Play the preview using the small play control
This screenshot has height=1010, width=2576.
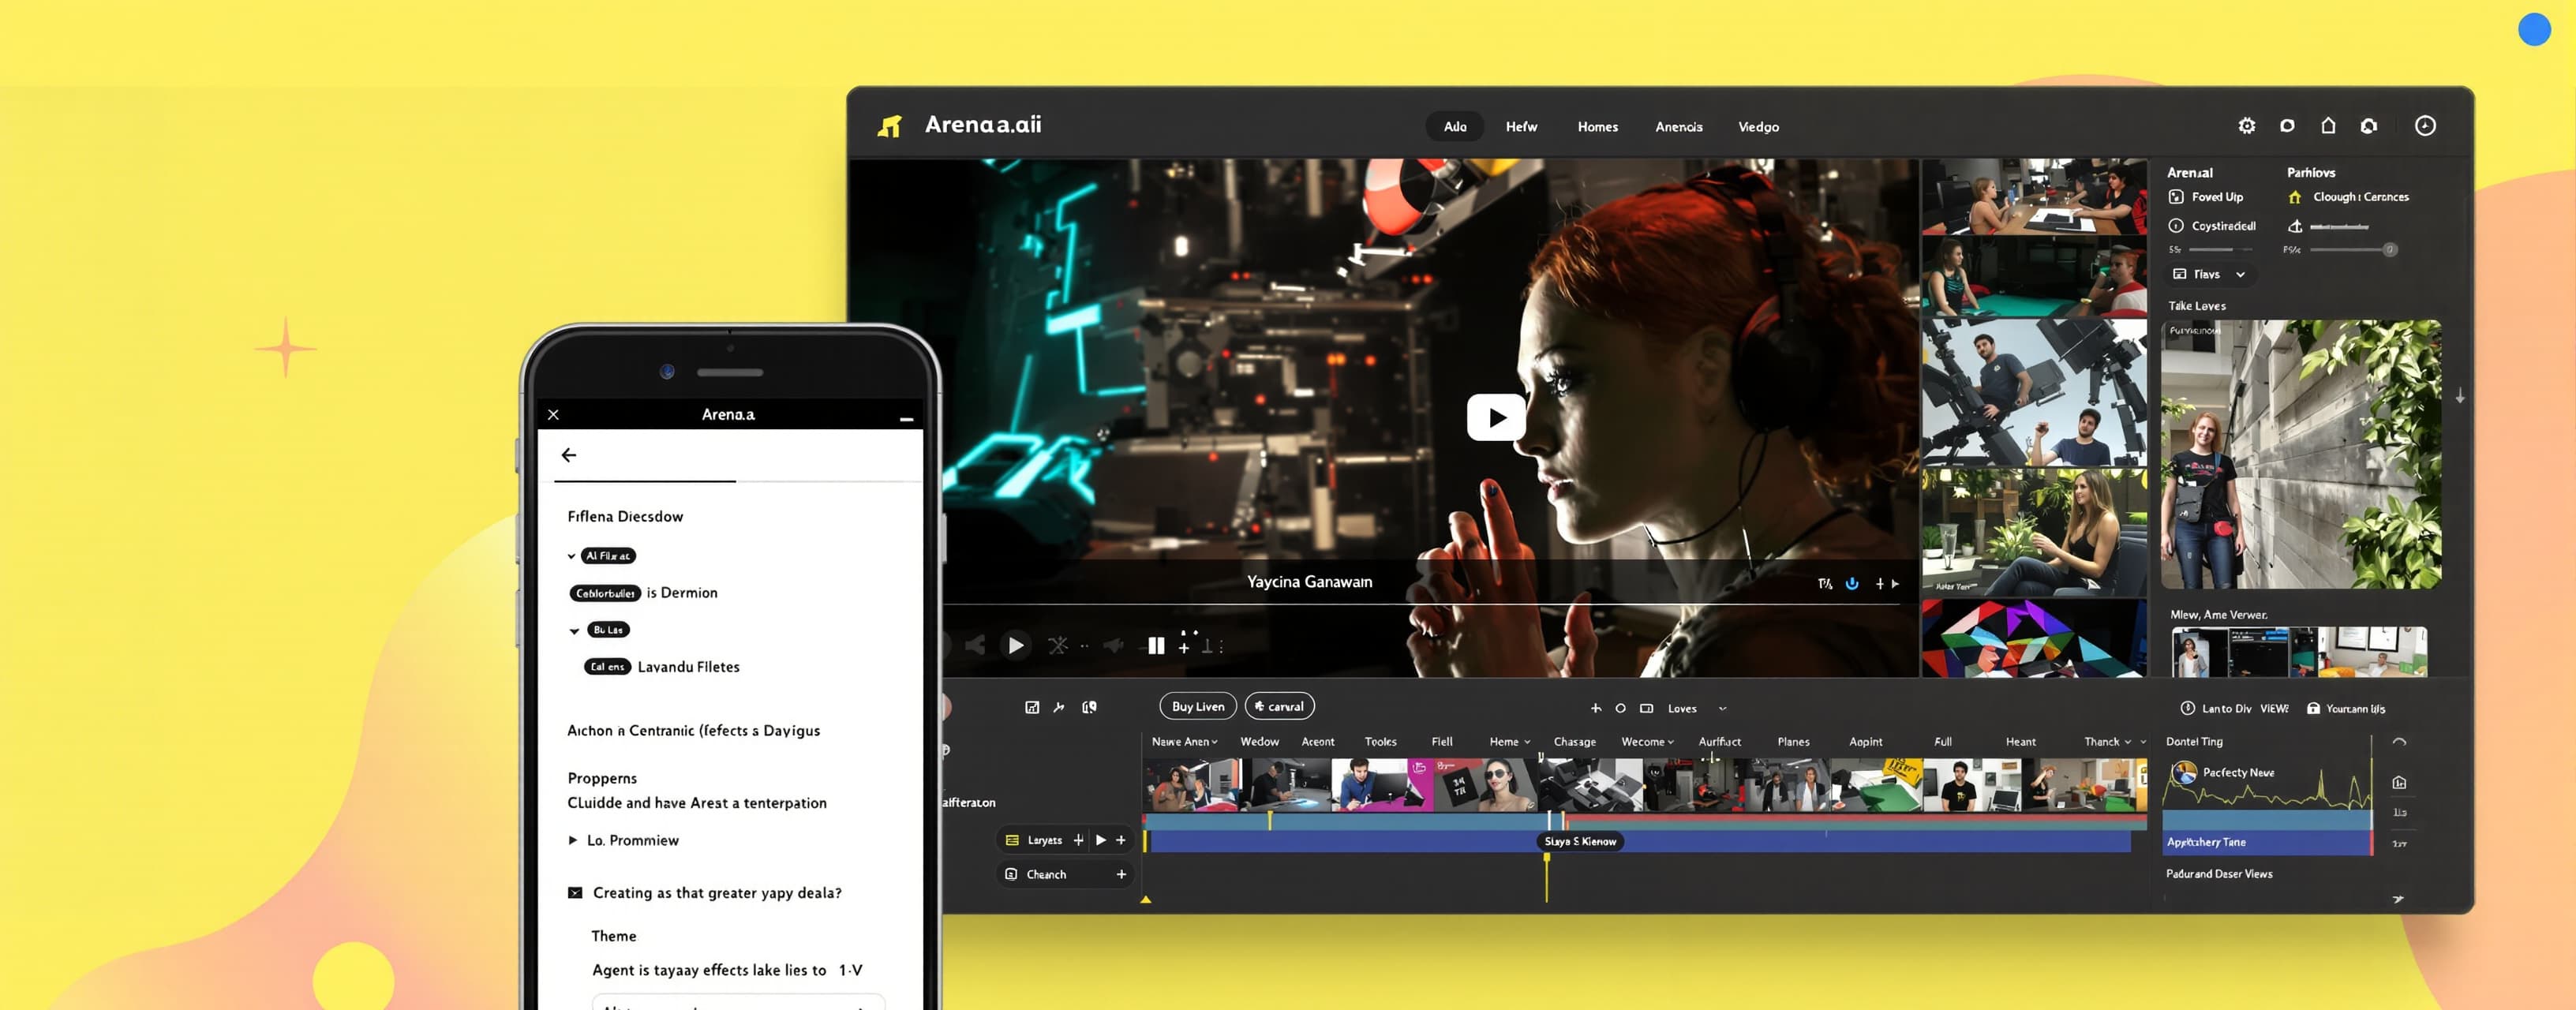click(1015, 646)
